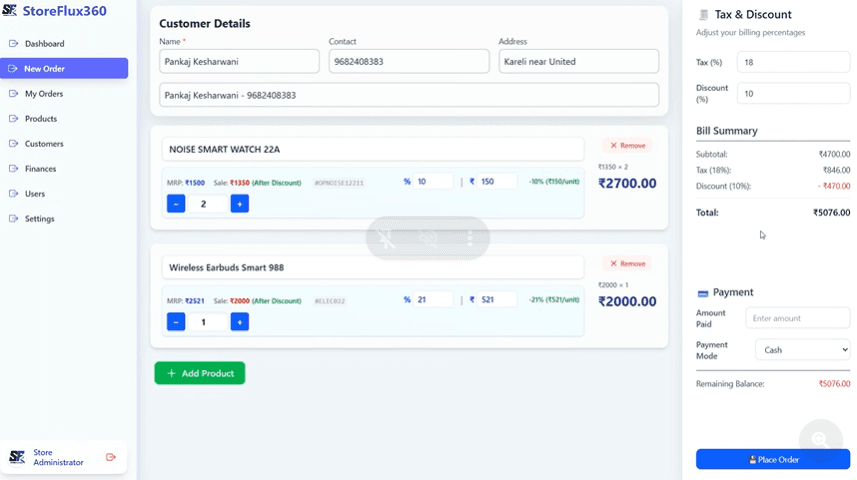Click the Products sidebar icon

tap(14, 119)
